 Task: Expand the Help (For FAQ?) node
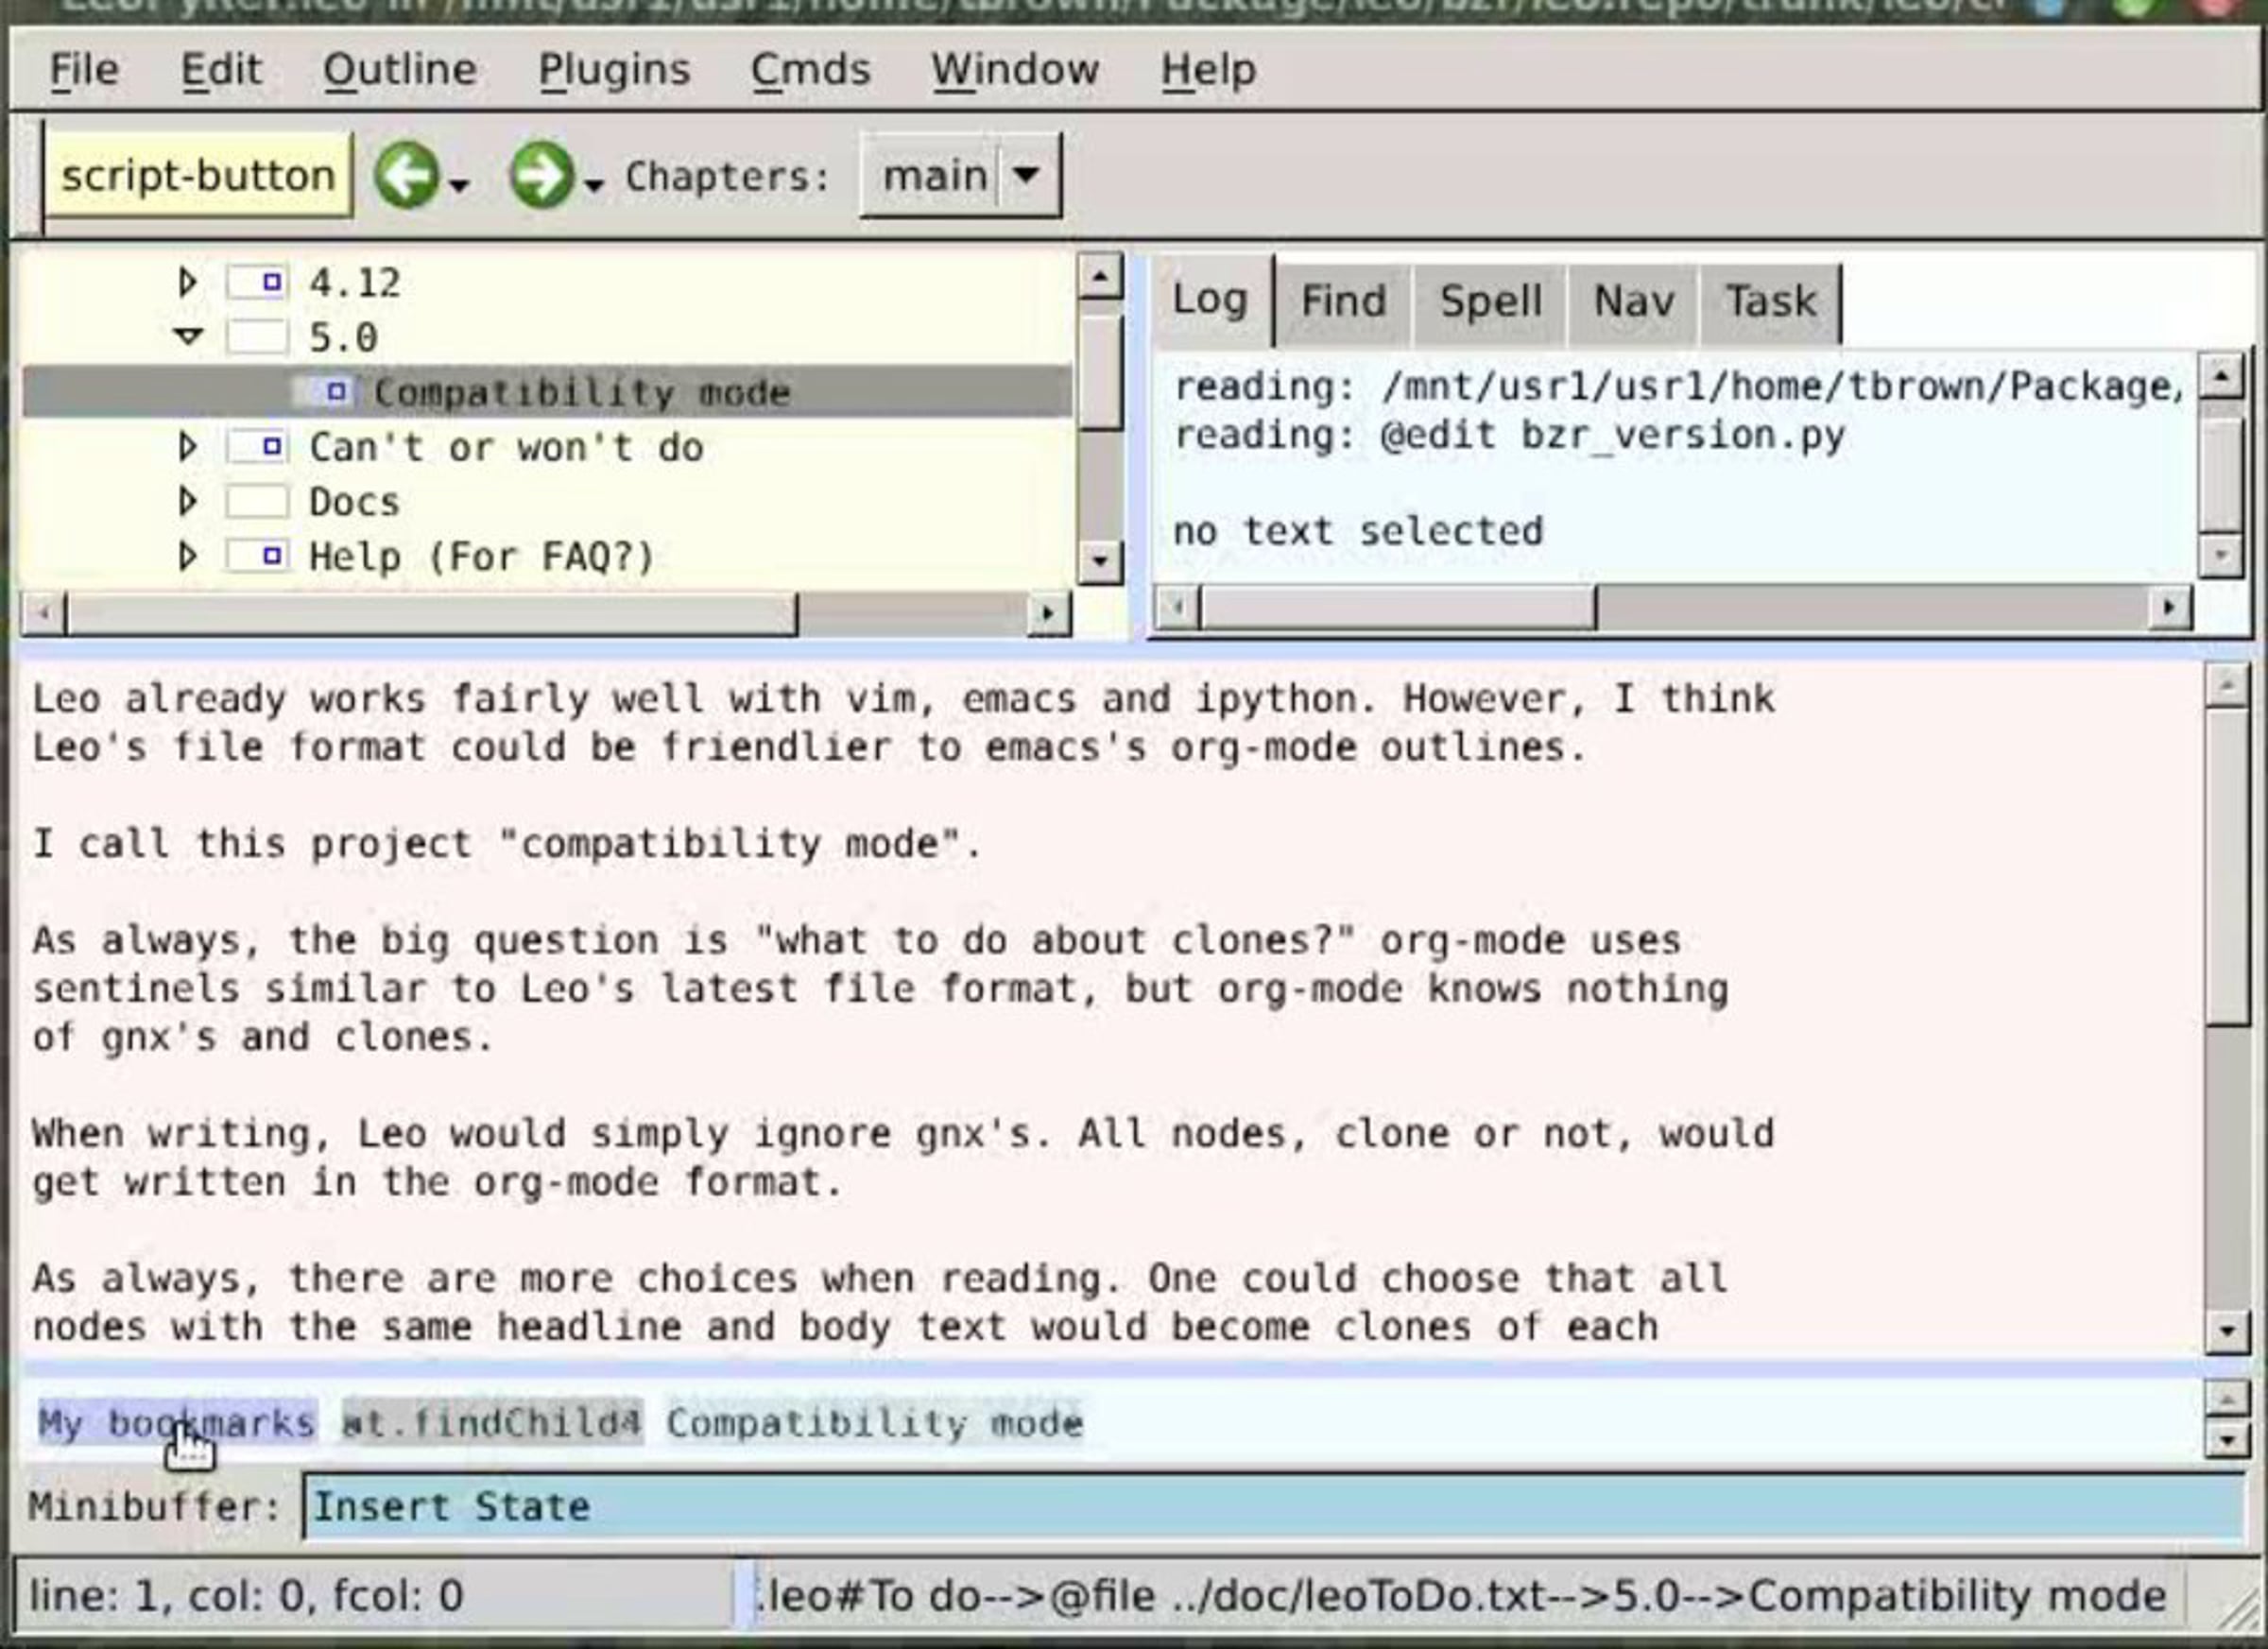(187, 556)
